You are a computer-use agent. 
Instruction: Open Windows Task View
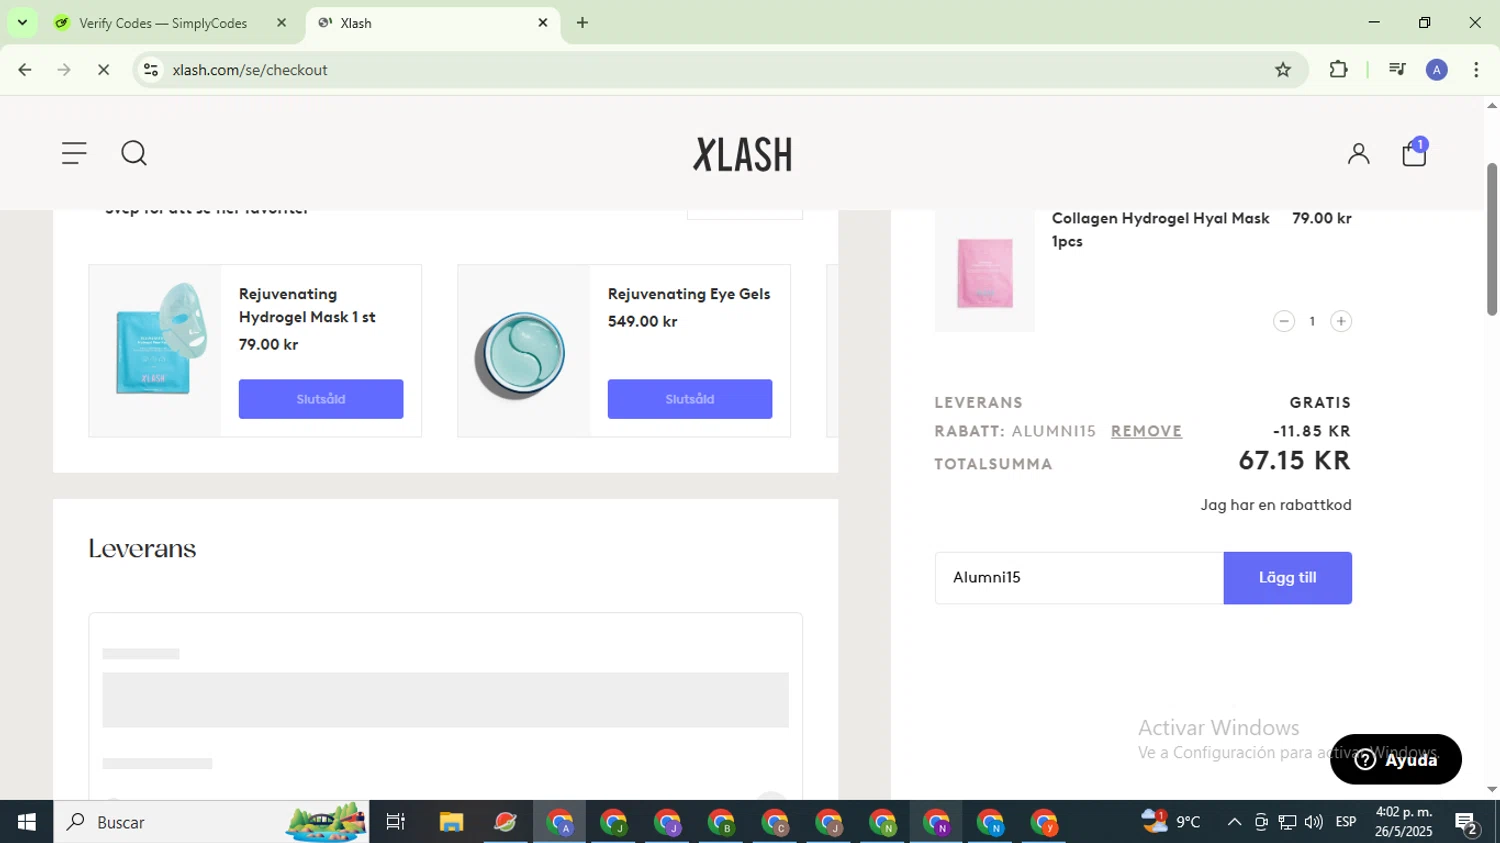click(396, 822)
